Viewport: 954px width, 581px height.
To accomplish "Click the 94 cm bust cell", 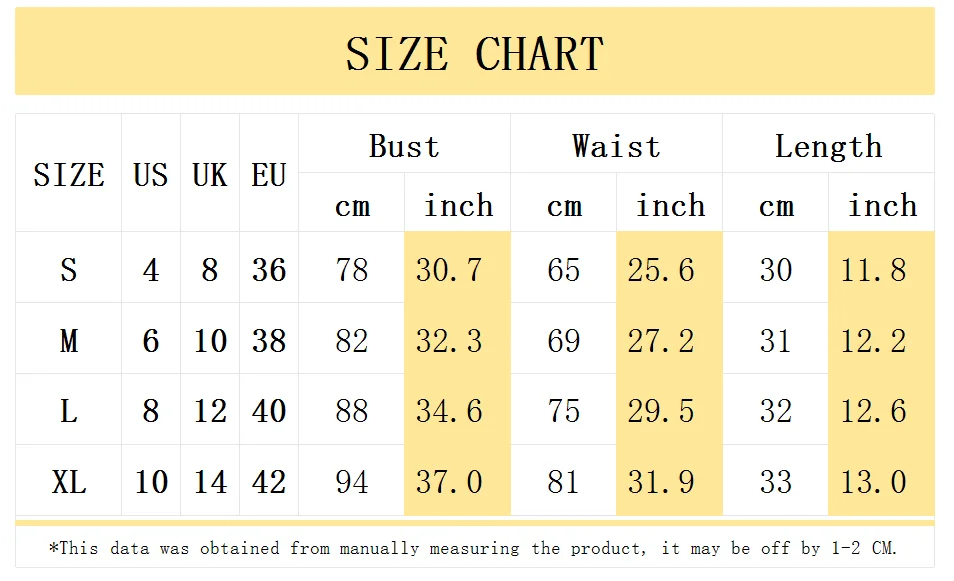I will click(352, 482).
